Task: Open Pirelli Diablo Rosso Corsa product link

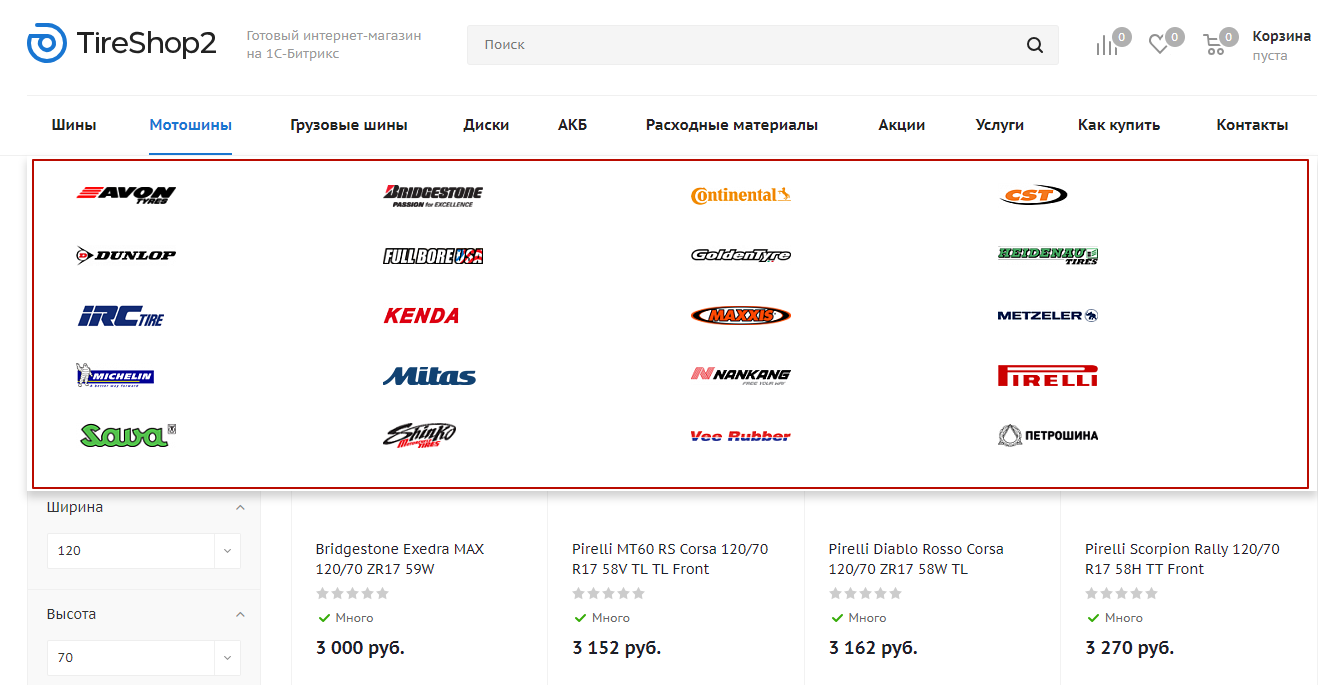Action: (916, 559)
